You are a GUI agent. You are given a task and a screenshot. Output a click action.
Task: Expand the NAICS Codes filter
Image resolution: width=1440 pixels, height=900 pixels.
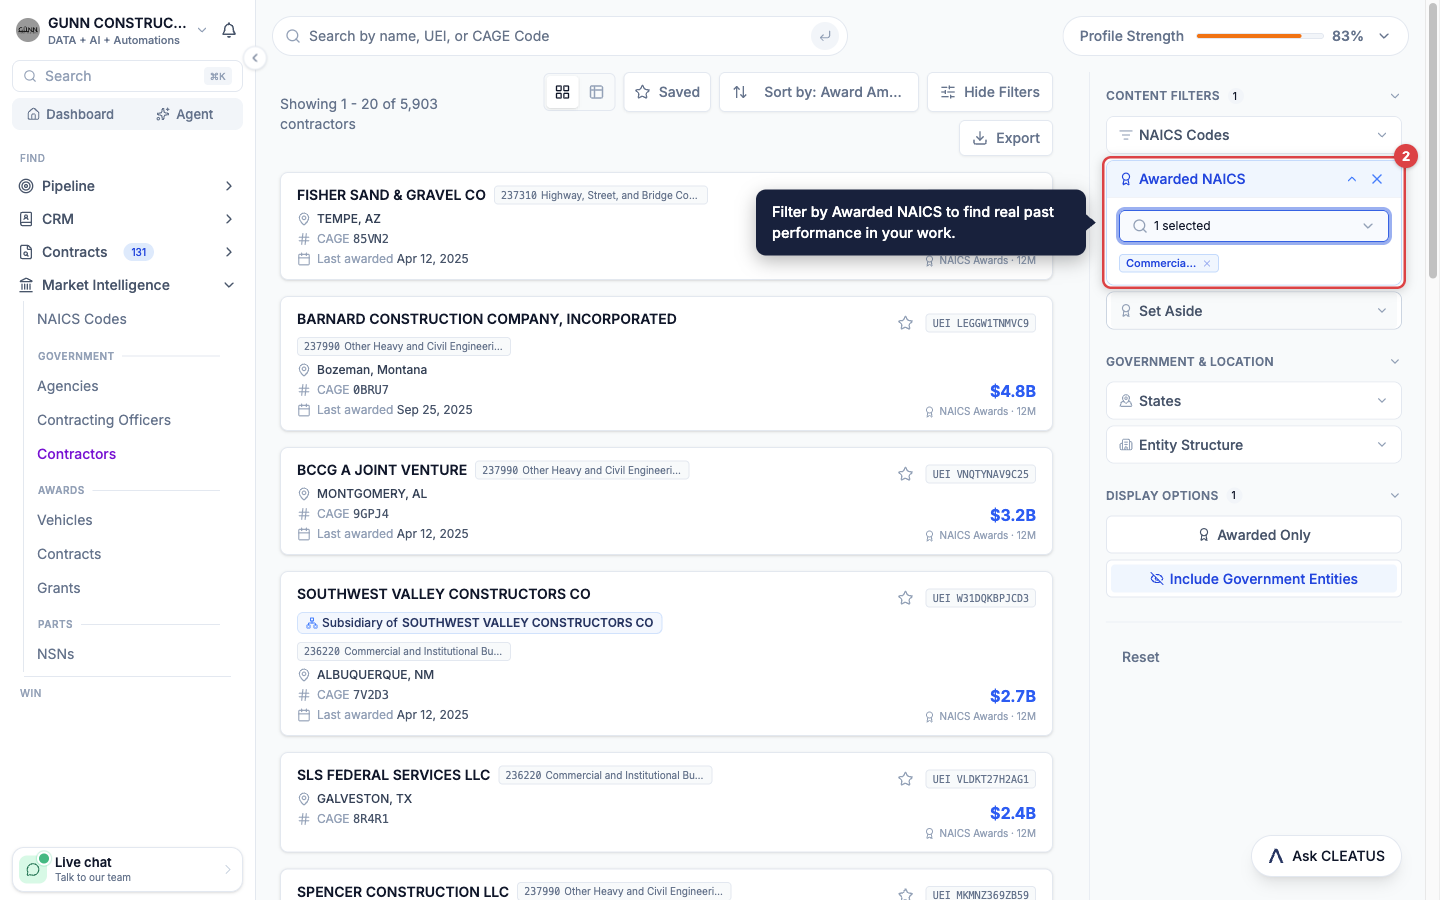(x=1253, y=135)
